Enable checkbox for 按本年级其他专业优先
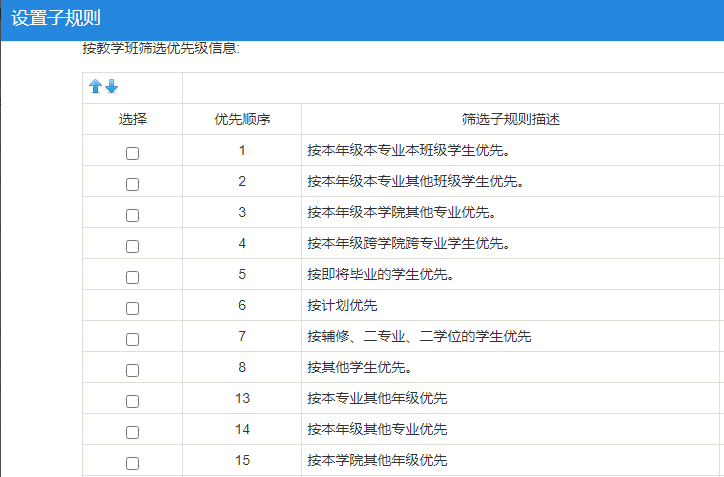The image size is (724, 477). (132, 432)
